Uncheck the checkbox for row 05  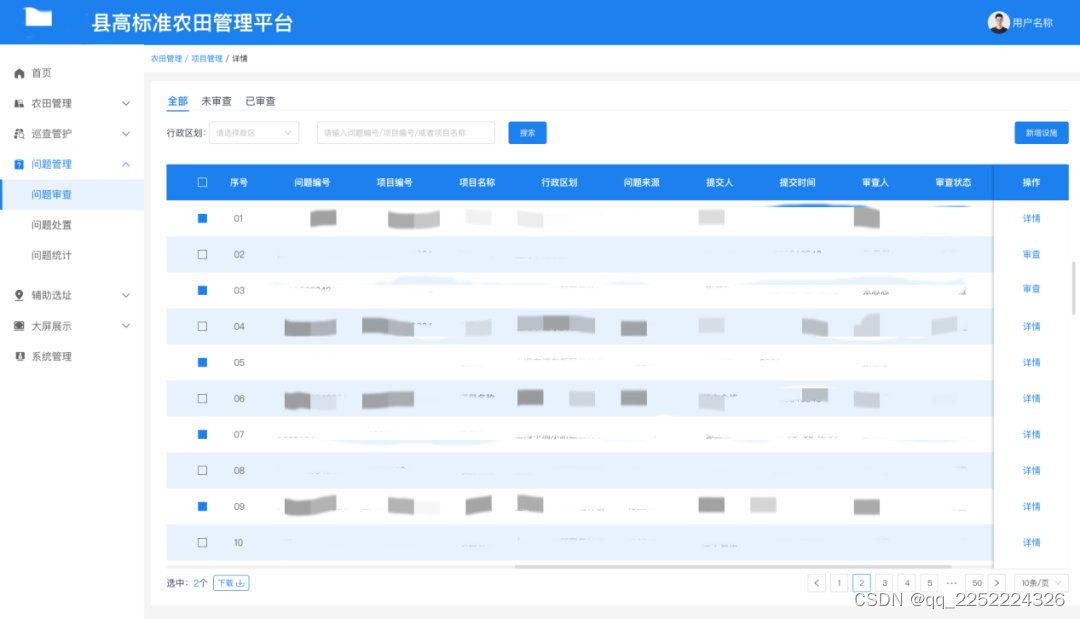coord(202,362)
